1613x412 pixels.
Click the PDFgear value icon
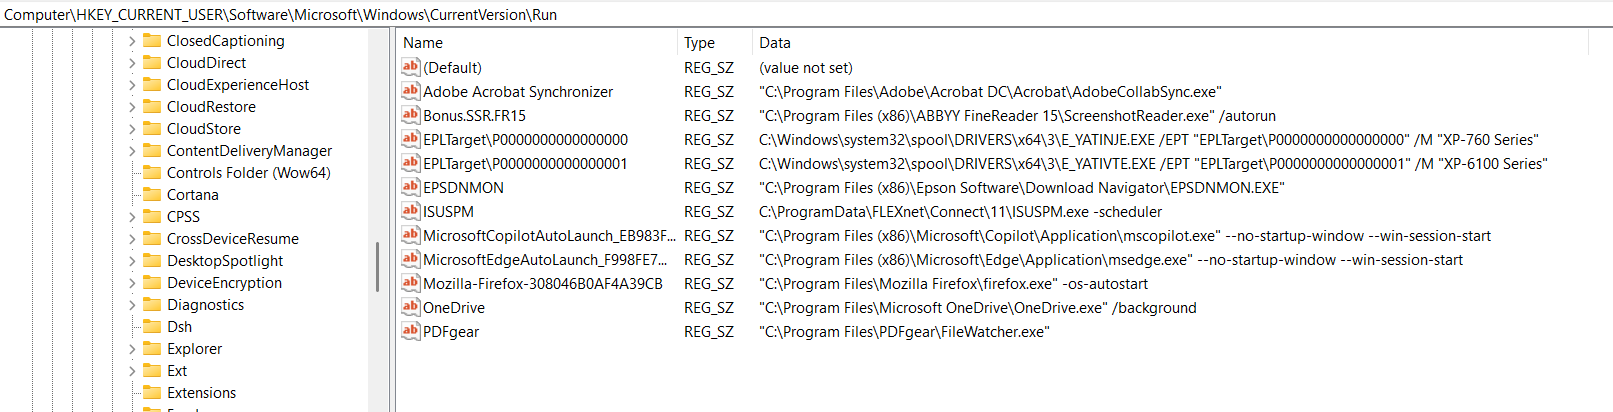click(x=411, y=331)
